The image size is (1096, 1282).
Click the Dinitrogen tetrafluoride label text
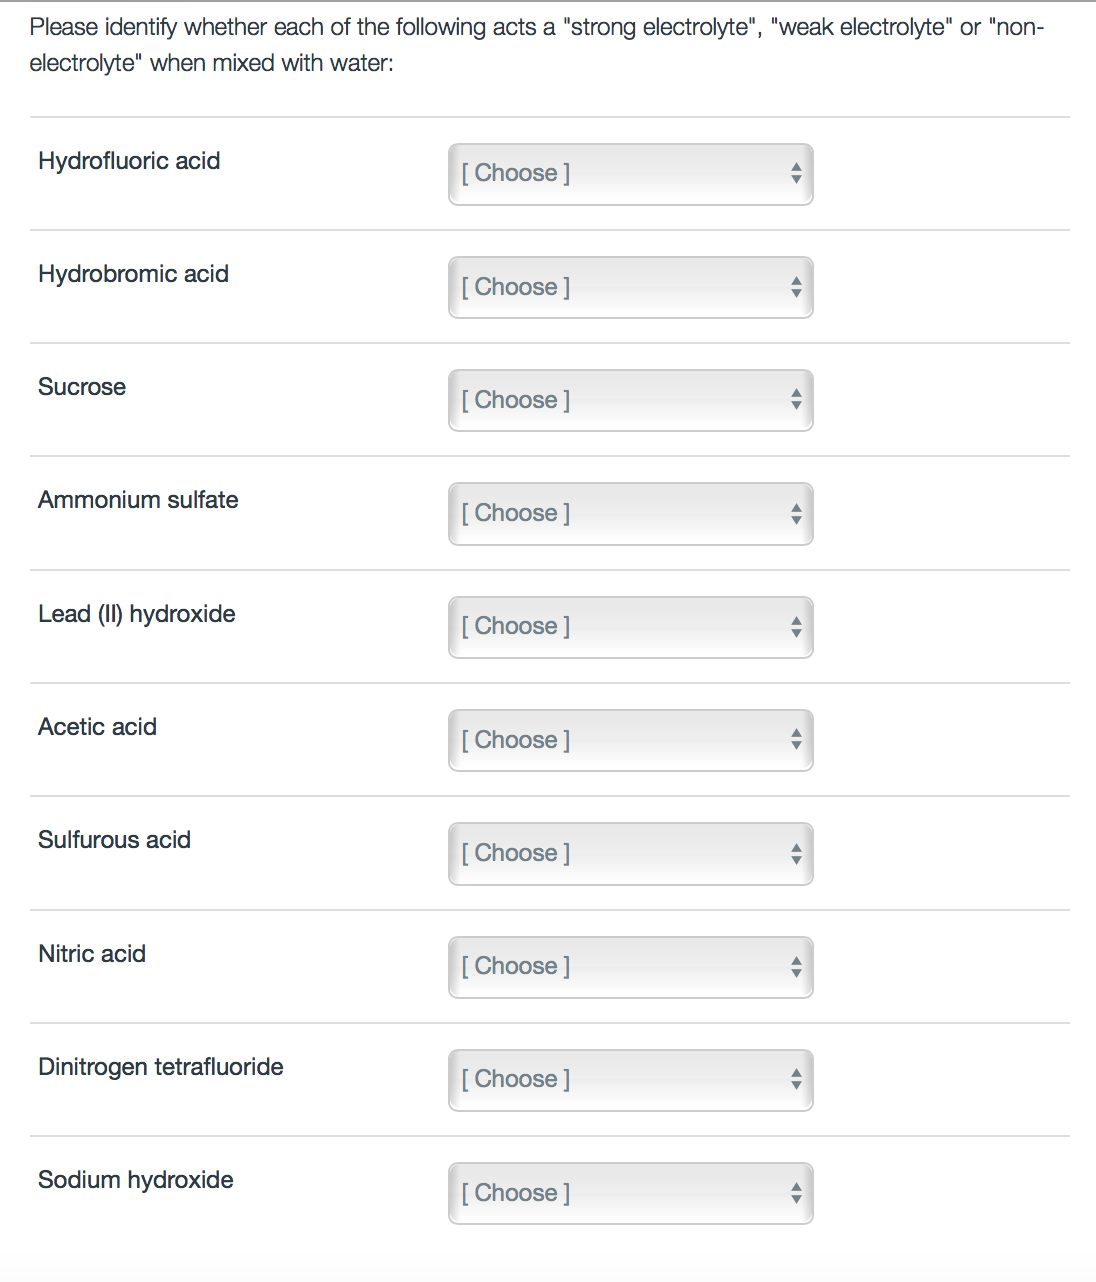161,1067
